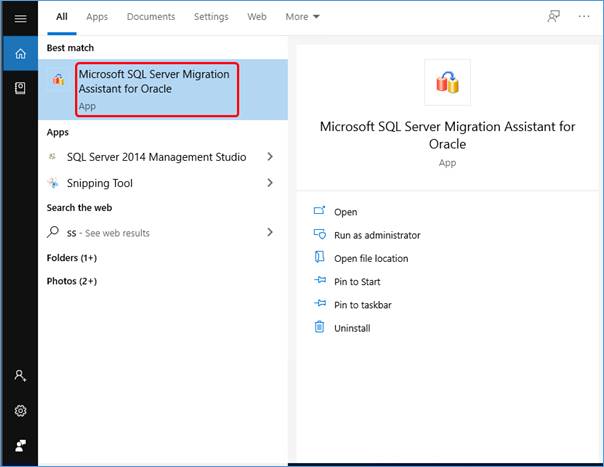Image resolution: width=604 pixels, height=467 pixels.
Task: Switch to the Settings tab
Action: pos(211,17)
